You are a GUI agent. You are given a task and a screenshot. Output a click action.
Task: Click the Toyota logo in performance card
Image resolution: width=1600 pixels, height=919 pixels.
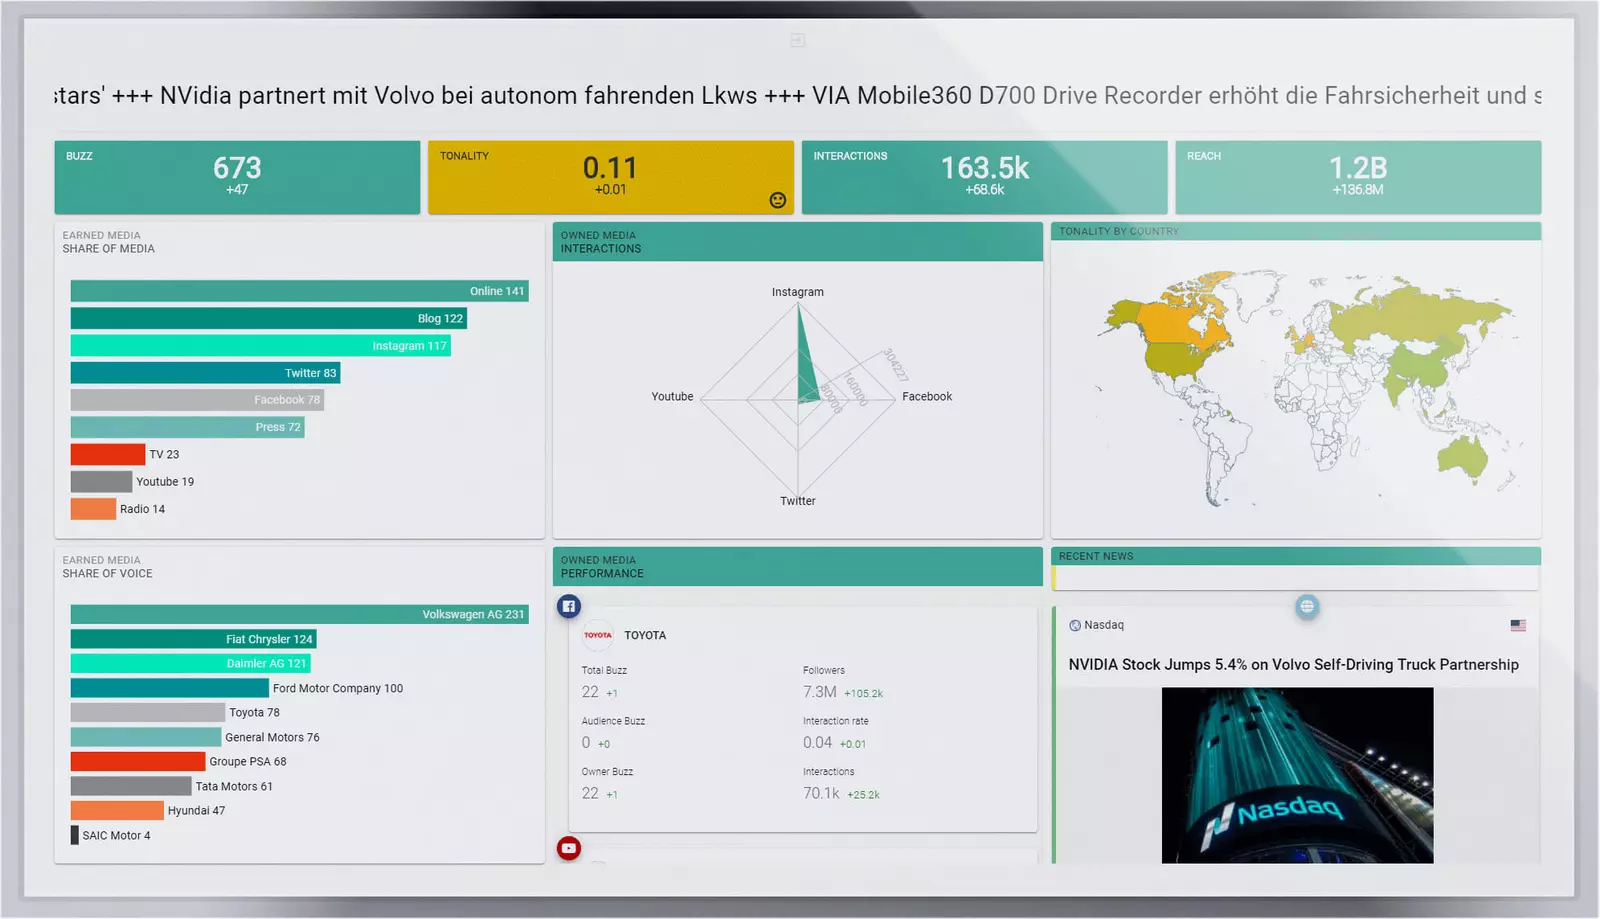point(598,635)
